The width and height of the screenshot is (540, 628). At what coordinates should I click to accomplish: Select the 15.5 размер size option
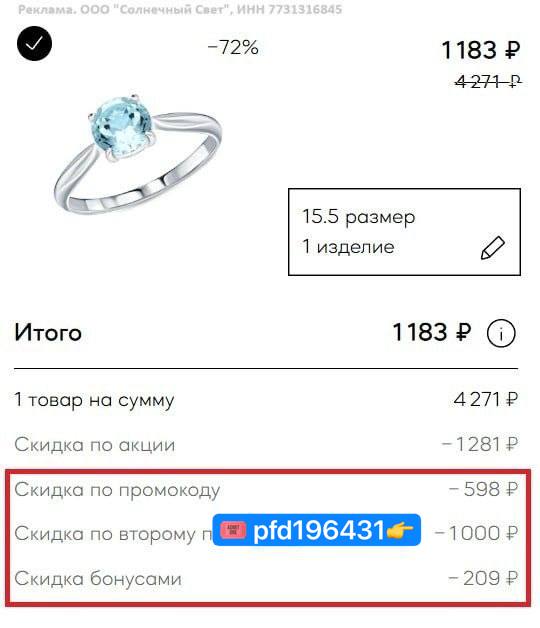[x=359, y=217]
